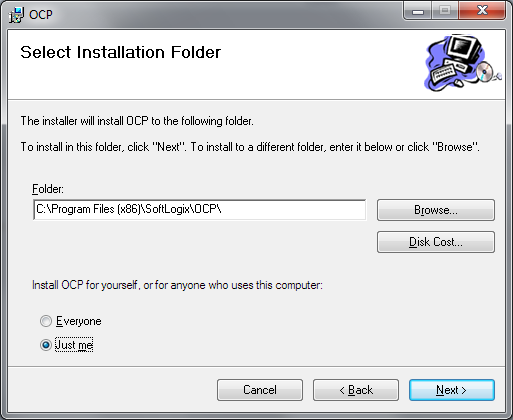Viewport: 513px width, 420px height.
Task: Proceed with the Next button
Action: coord(452,390)
